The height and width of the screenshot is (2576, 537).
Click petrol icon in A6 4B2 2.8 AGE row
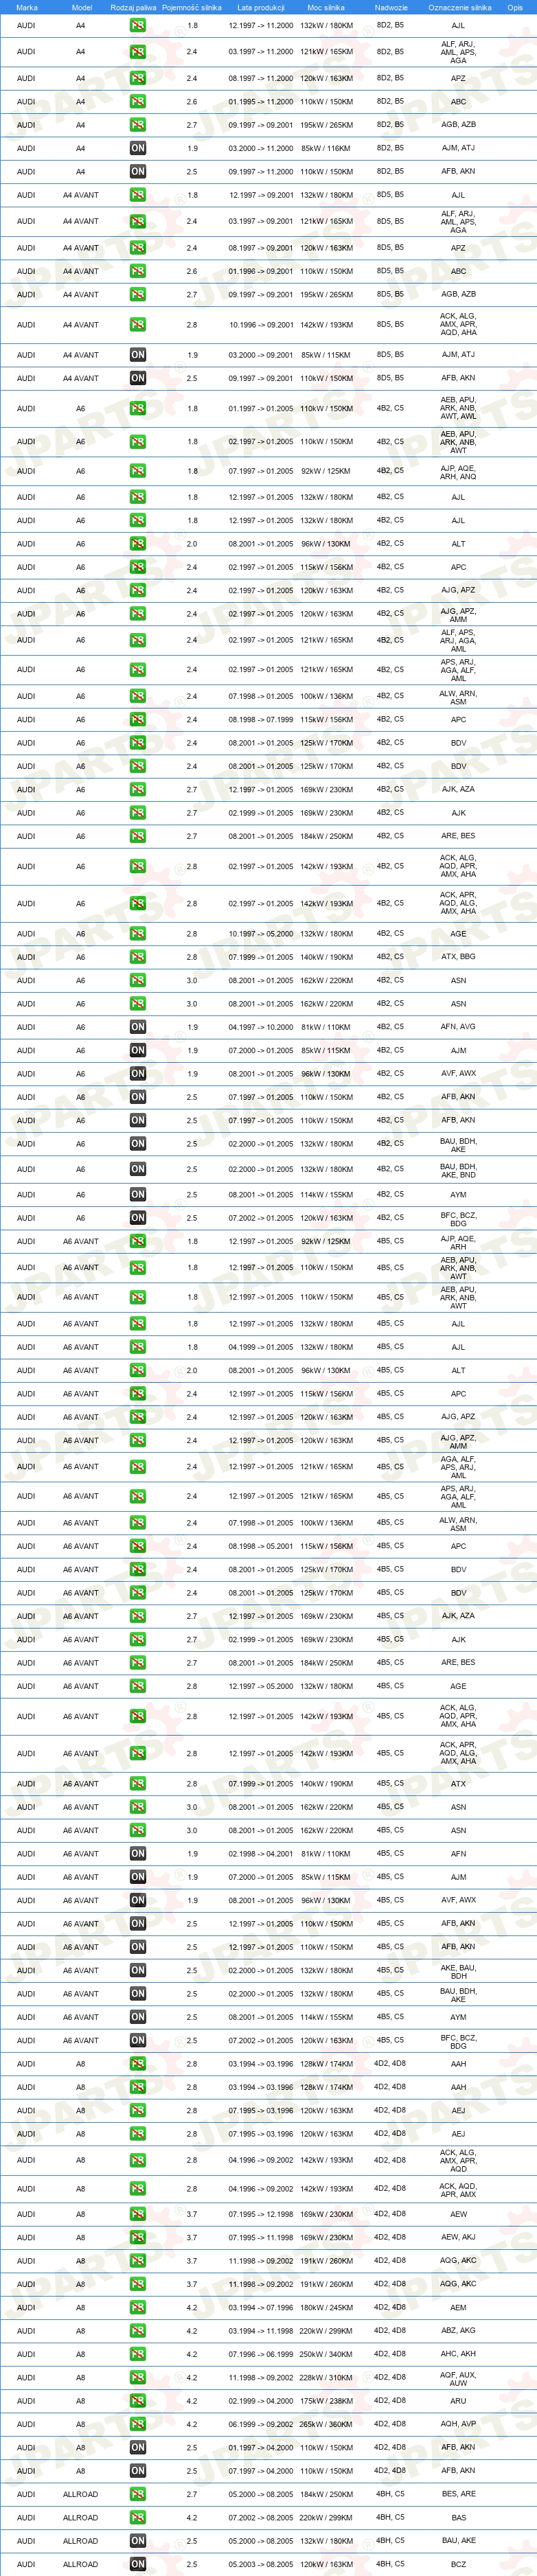(x=138, y=934)
